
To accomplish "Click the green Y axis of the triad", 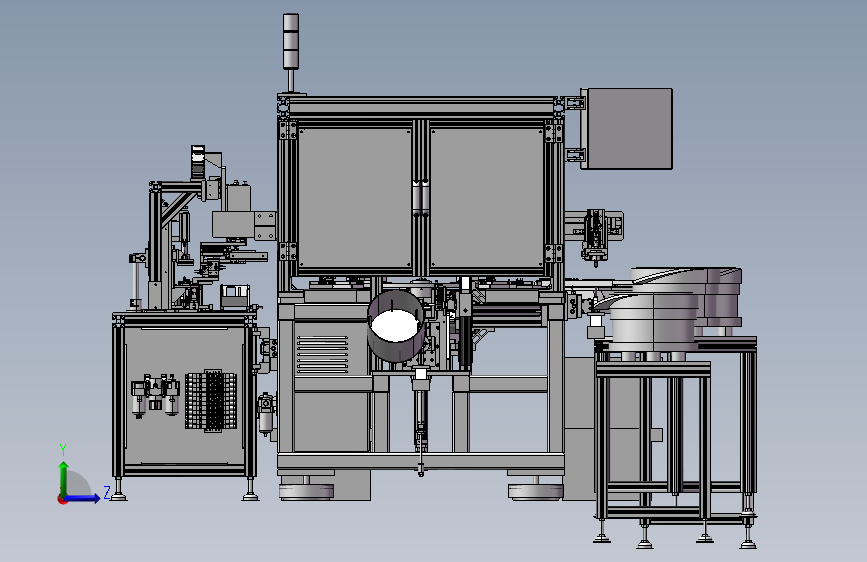I will pos(64,478).
